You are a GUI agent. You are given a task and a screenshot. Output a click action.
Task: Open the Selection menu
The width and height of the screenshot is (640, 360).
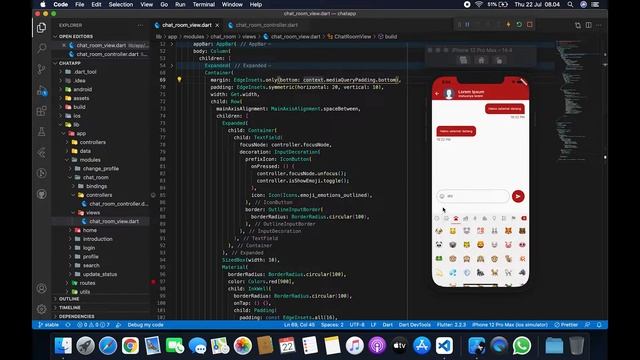pos(120,4)
